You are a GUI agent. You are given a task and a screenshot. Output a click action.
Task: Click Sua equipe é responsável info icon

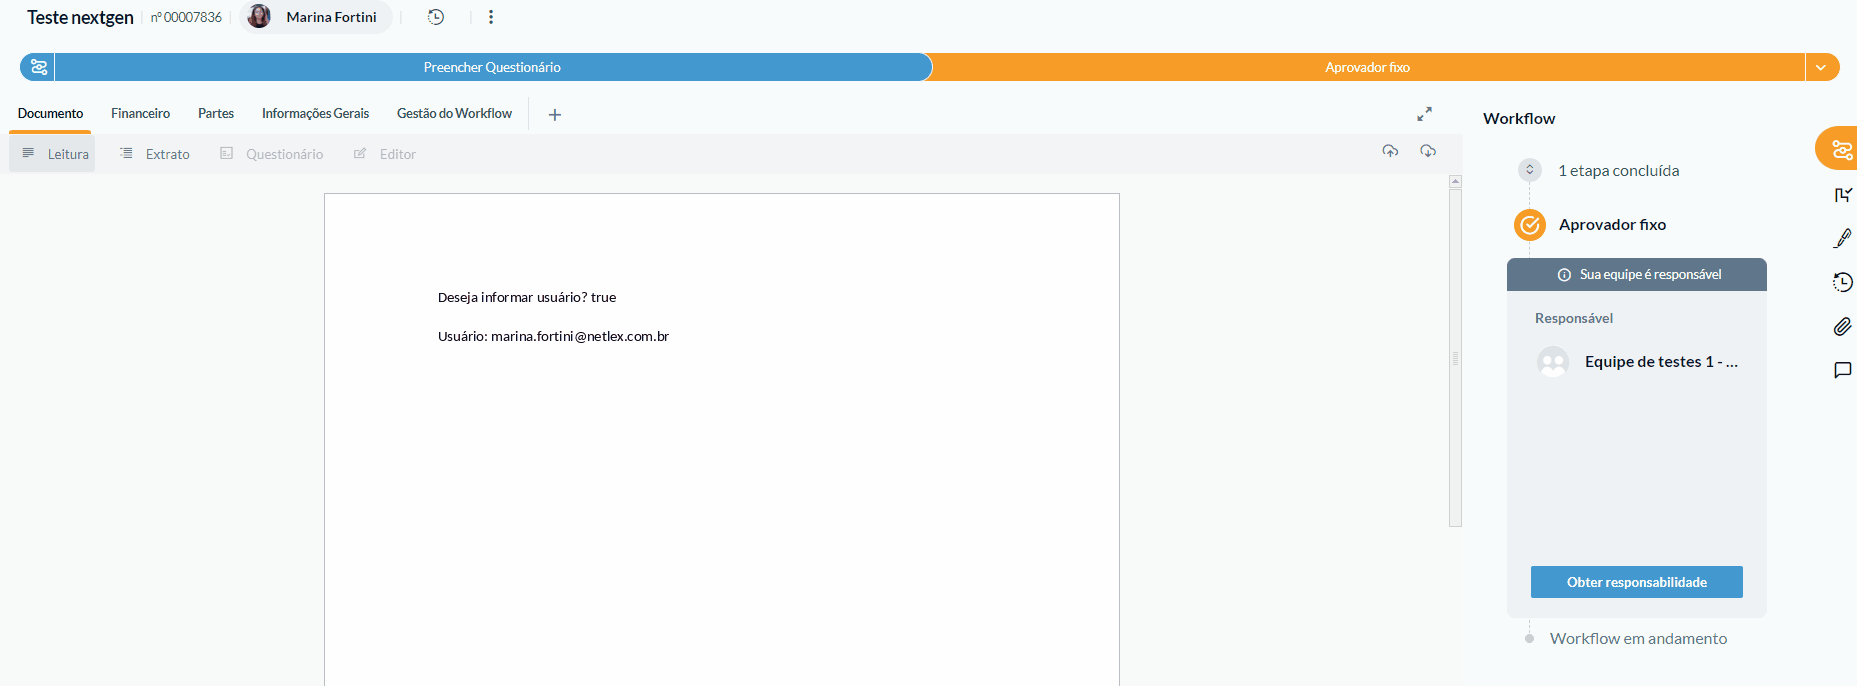(1564, 275)
